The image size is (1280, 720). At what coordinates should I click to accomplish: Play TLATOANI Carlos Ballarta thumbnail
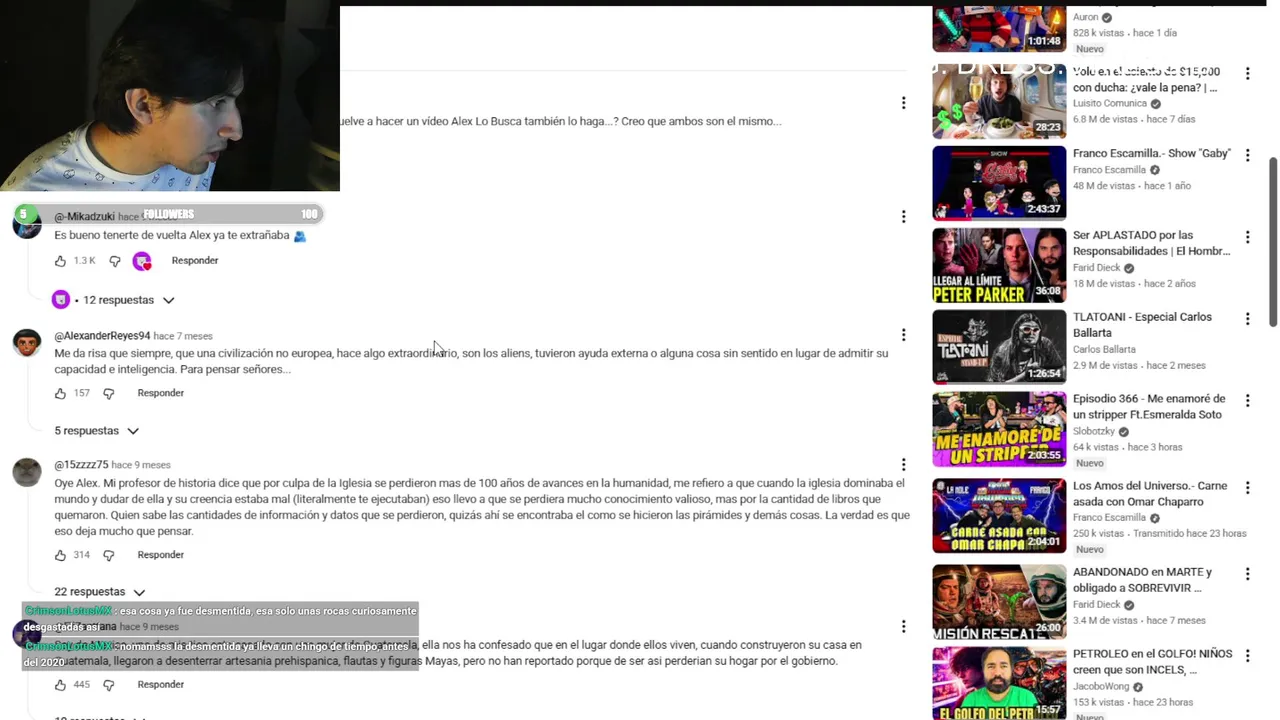(x=999, y=347)
